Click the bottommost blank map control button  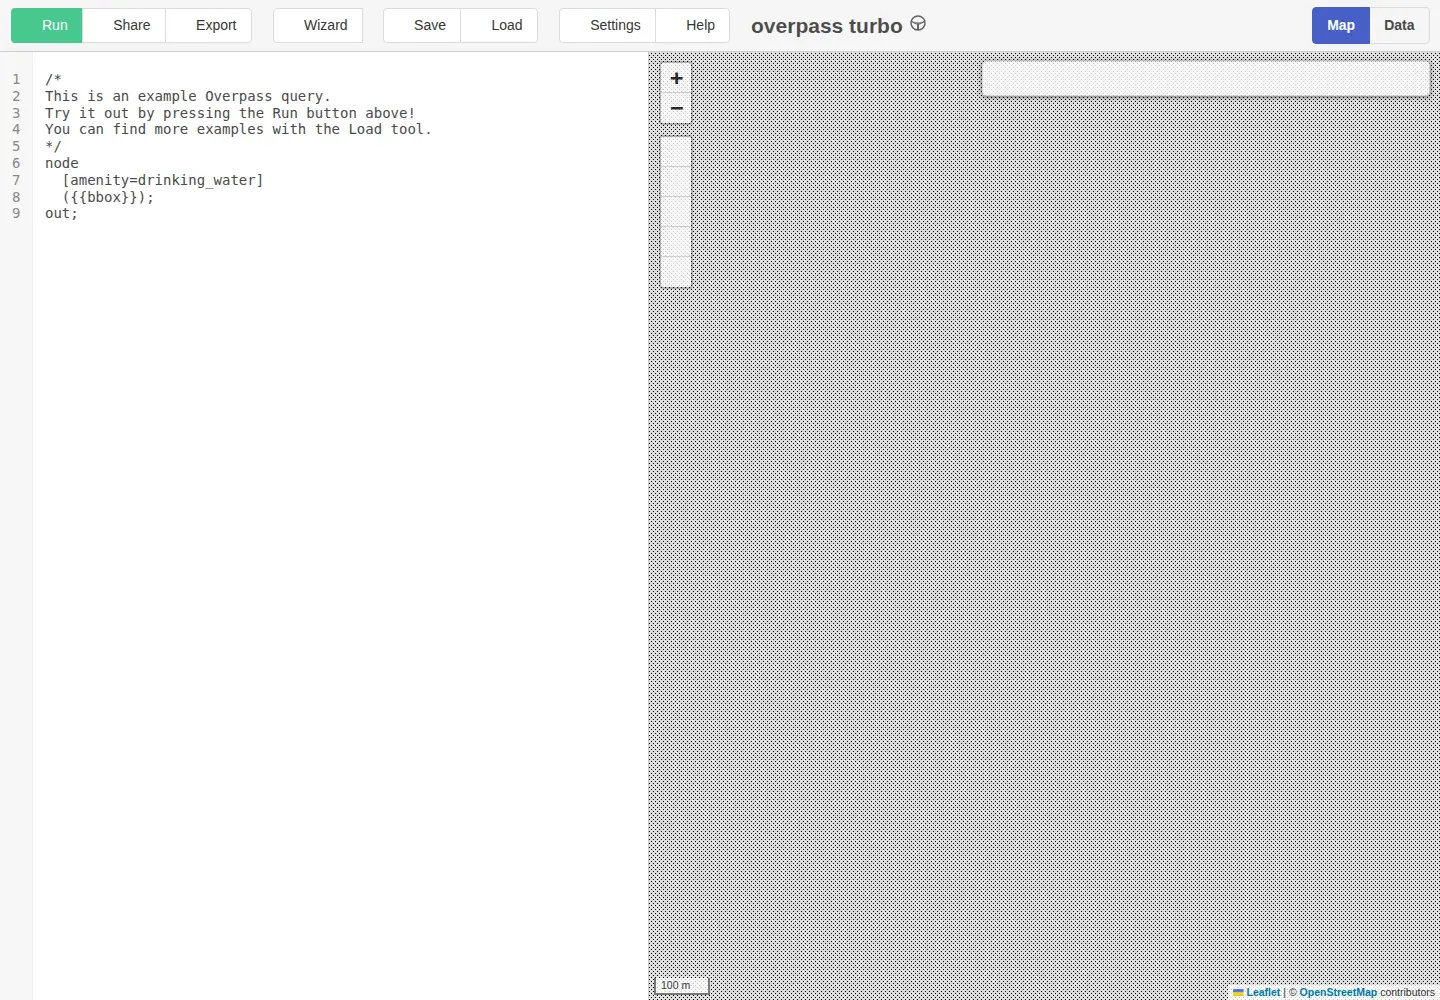(x=676, y=272)
